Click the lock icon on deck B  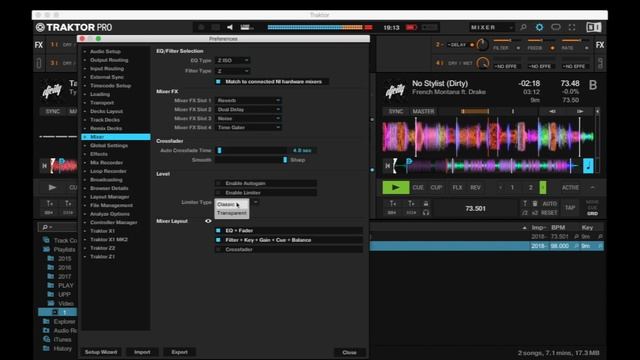click(x=426, y=203)
